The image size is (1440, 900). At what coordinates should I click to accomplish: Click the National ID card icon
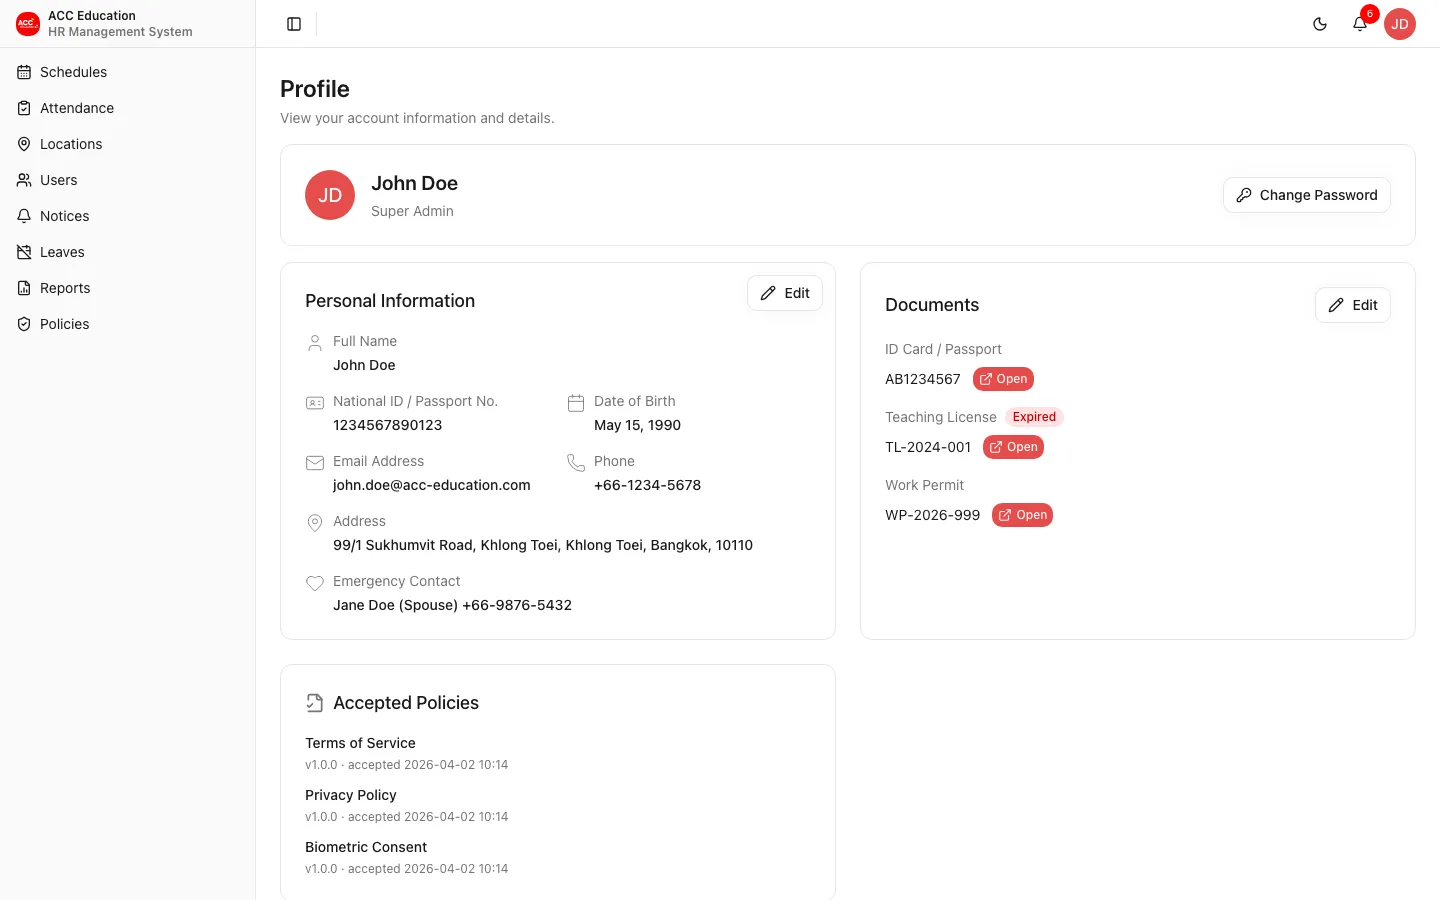tap(315, 403)
